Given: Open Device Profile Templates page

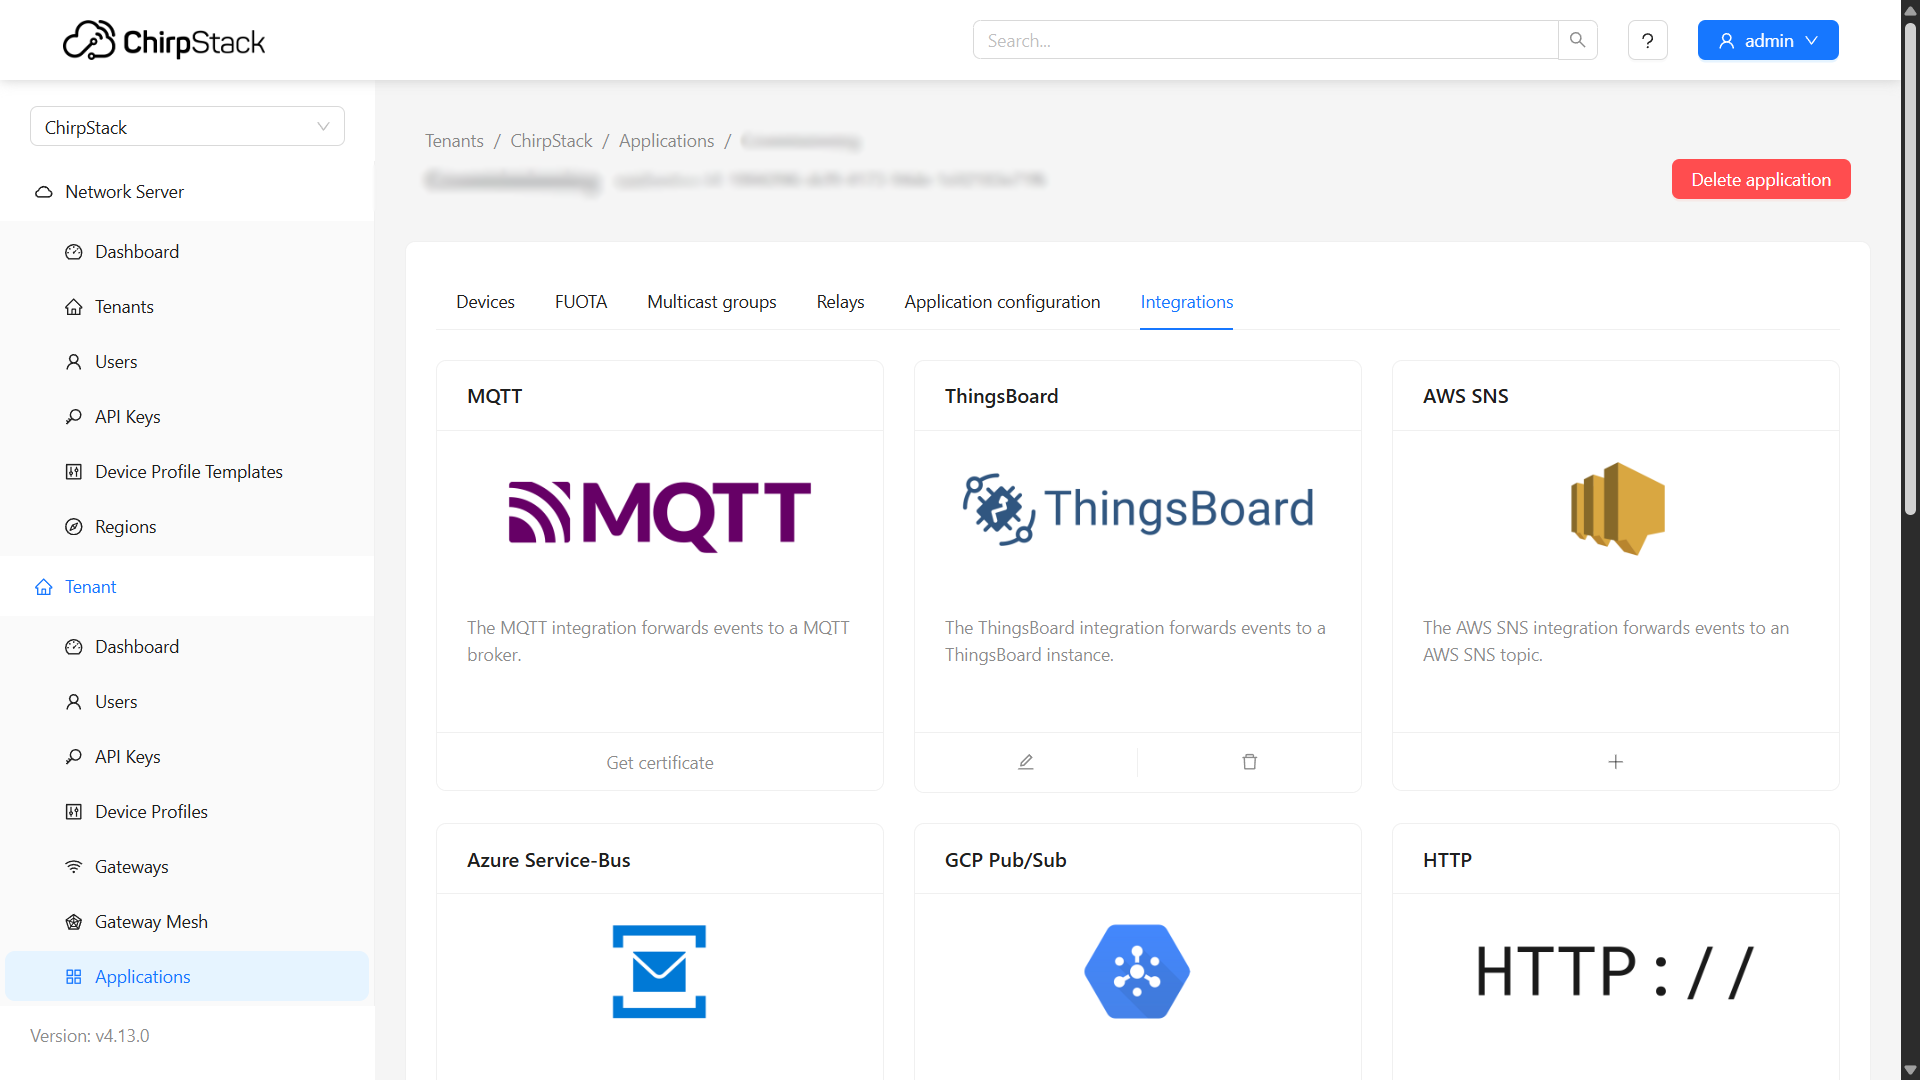Looking at the screenshot, I should 188,472.
